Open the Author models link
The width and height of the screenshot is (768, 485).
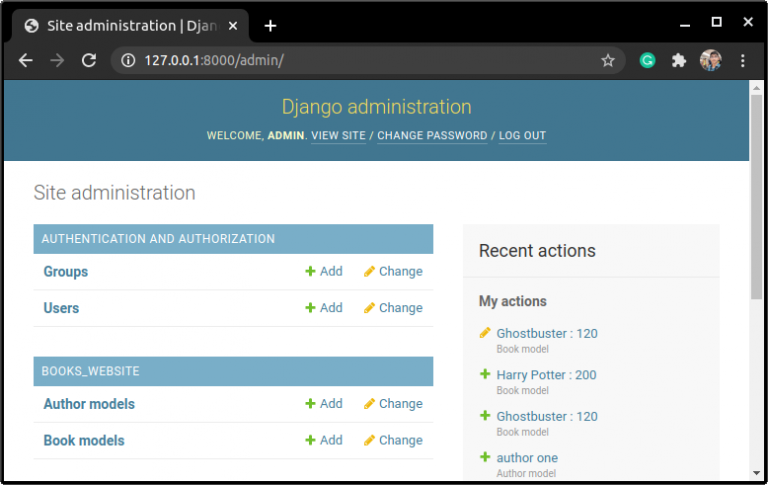89,404
